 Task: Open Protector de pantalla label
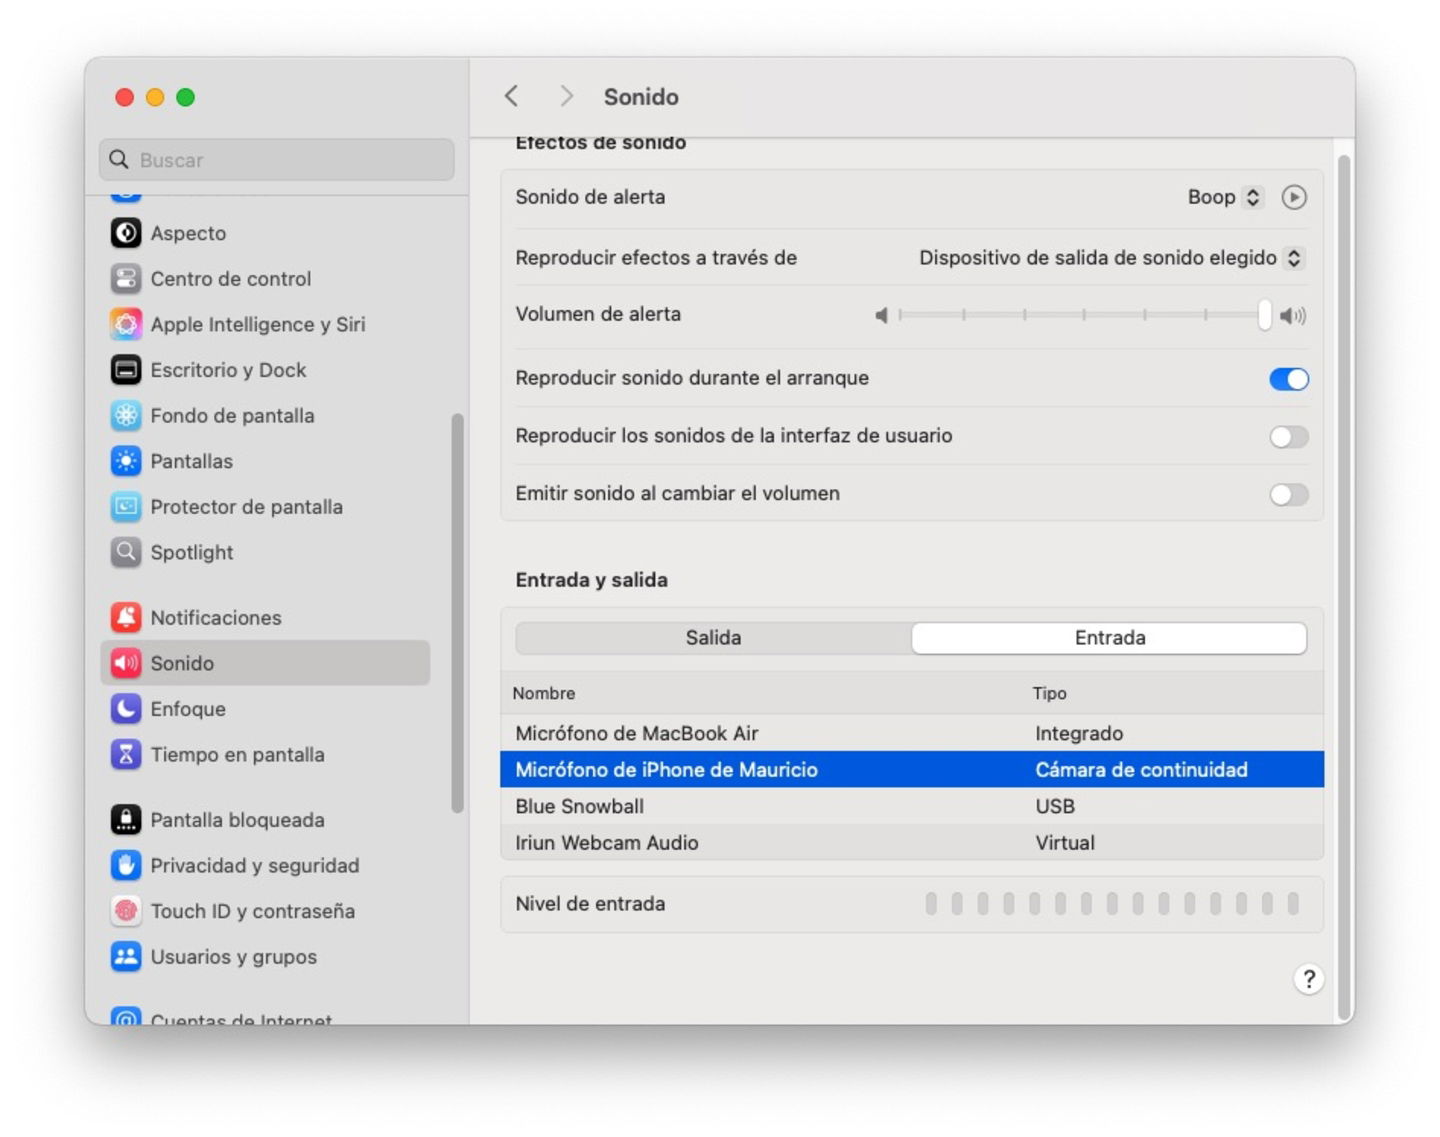tap(247, 507)
